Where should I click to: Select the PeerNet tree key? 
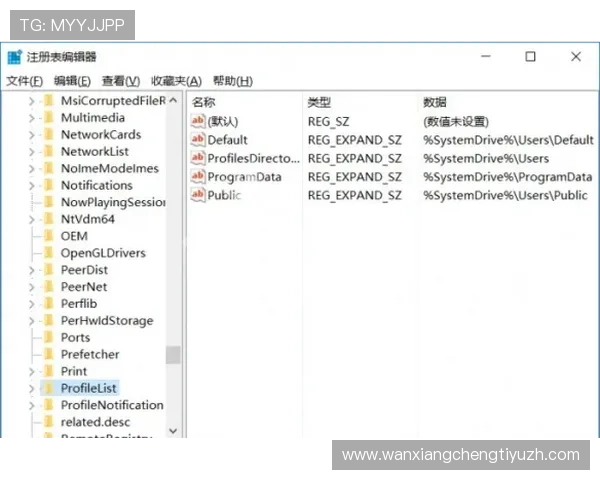84,287
